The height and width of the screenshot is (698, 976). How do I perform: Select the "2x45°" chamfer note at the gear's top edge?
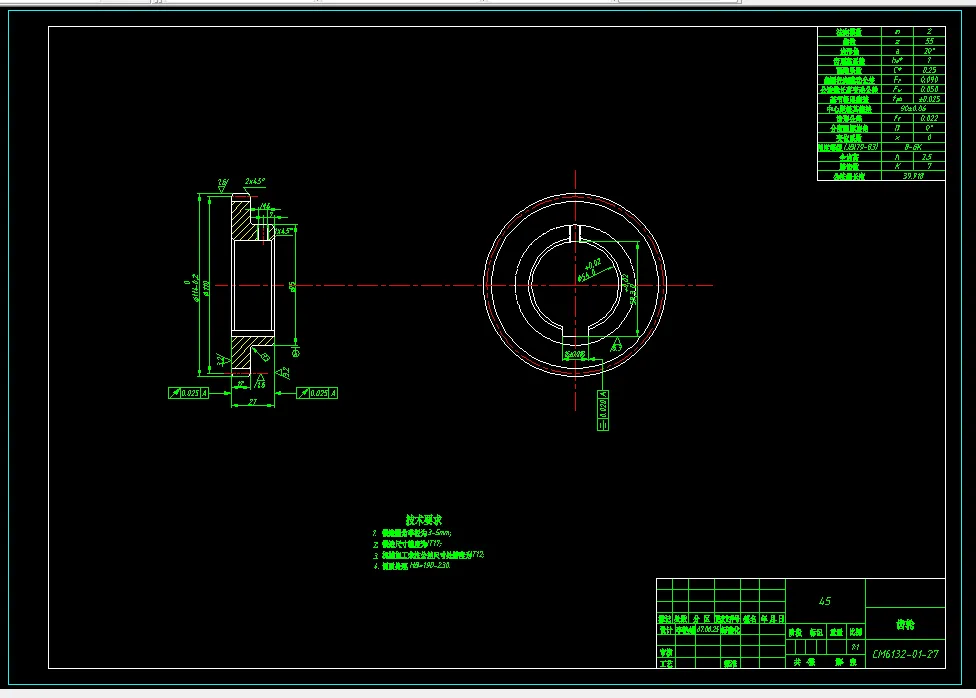[x=255, y=181]
